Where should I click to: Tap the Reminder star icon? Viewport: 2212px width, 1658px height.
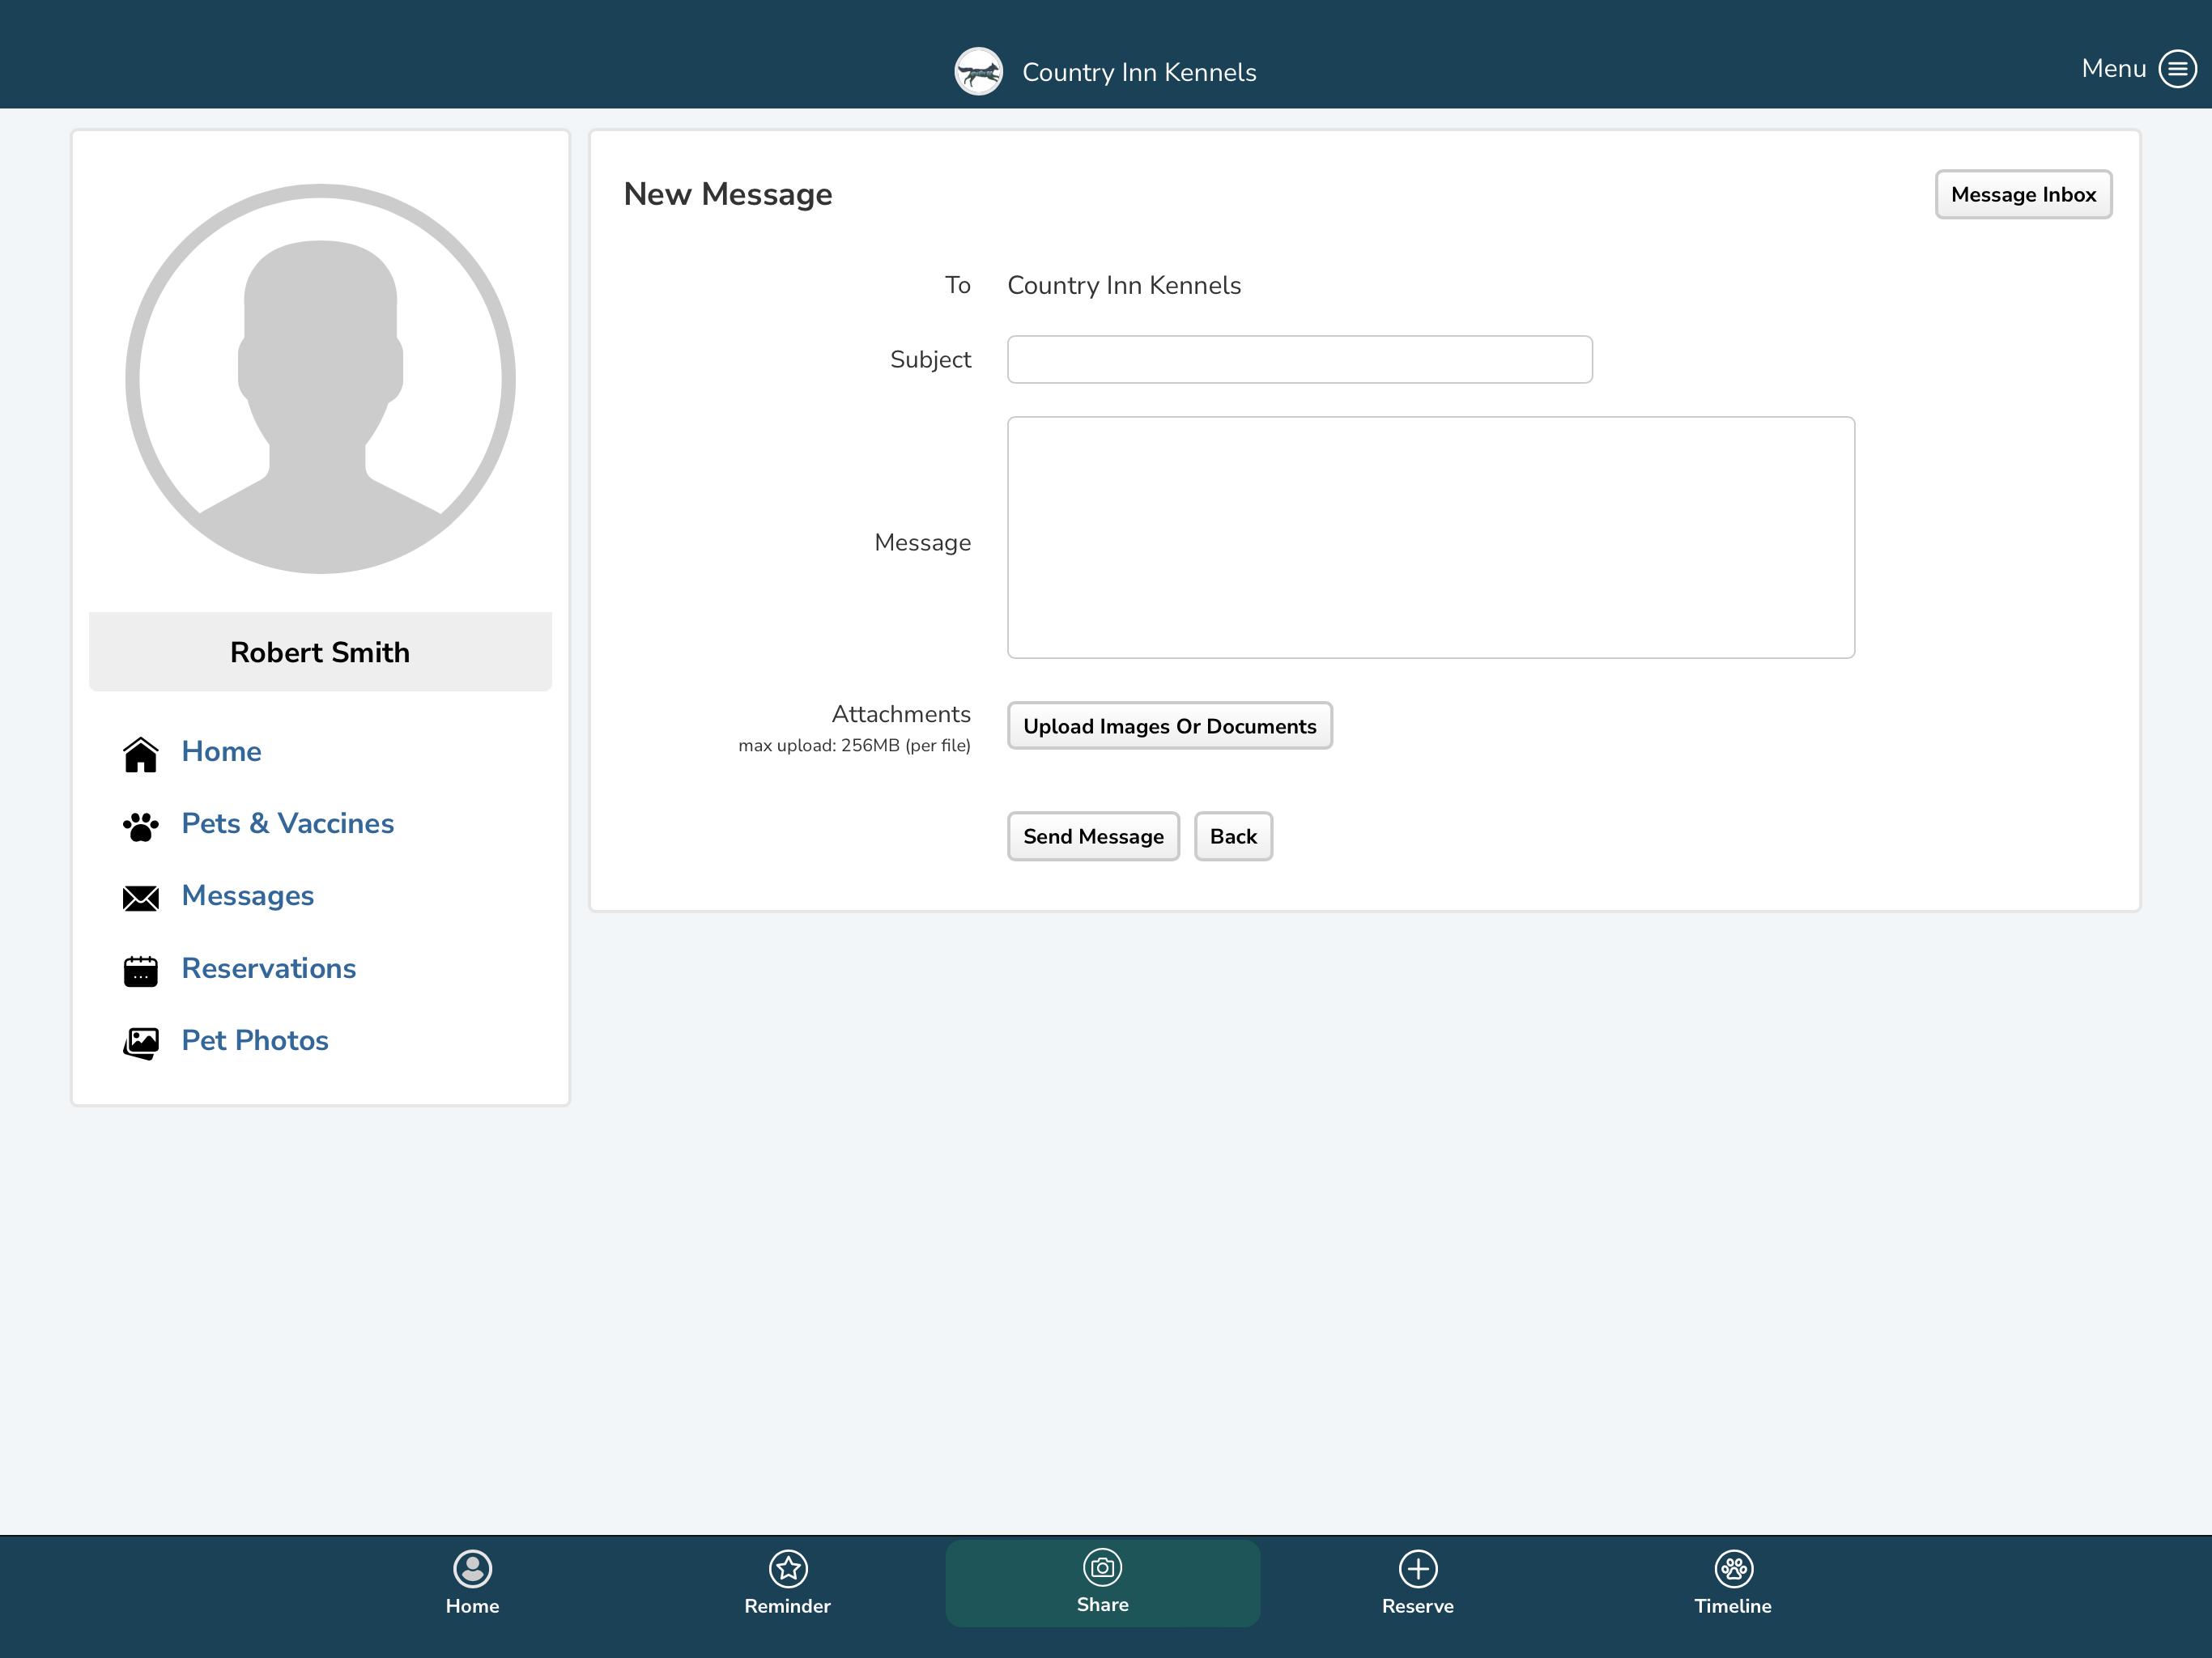tap(788, 1568)
